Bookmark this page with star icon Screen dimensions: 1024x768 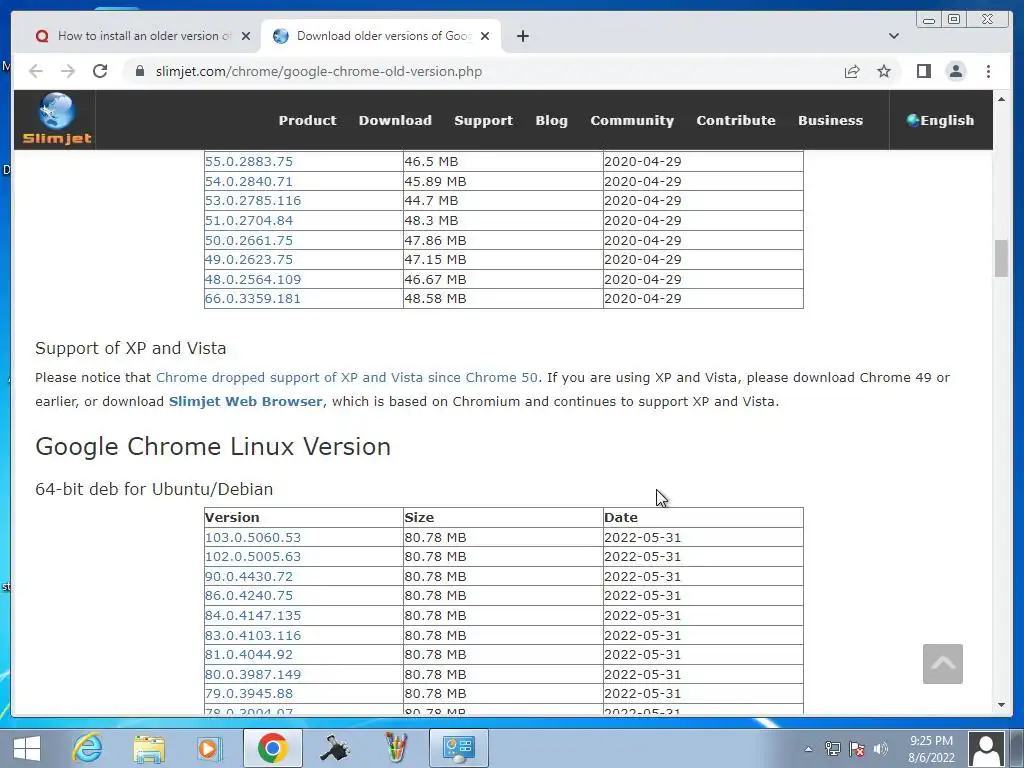(884, 71)
